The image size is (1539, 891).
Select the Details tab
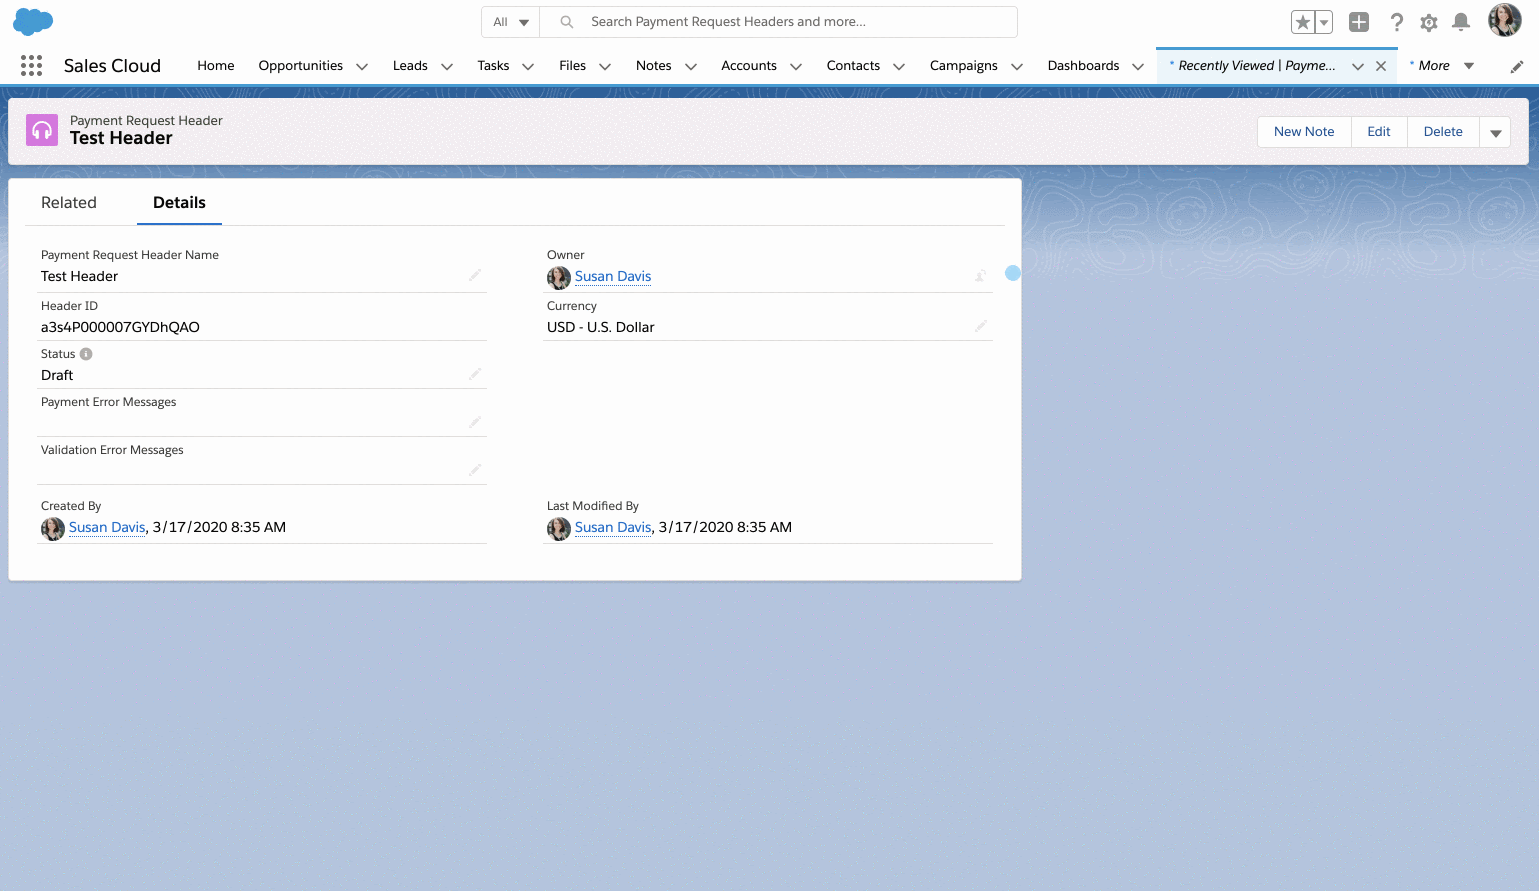click(x=179, y=203)
